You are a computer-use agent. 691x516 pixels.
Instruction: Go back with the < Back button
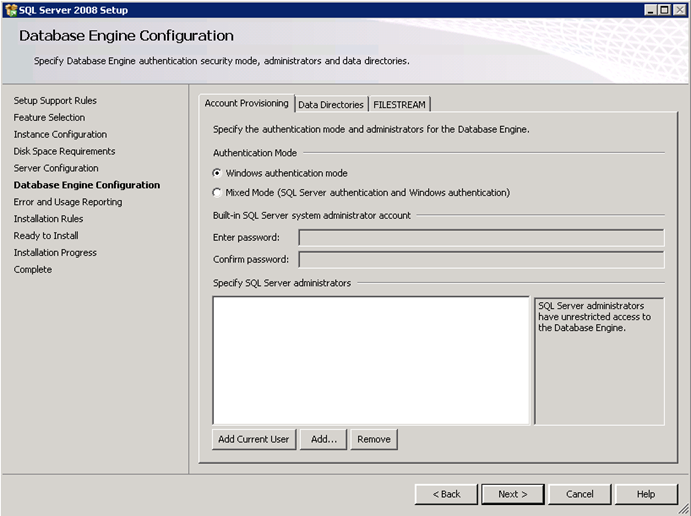coord(446,494)
